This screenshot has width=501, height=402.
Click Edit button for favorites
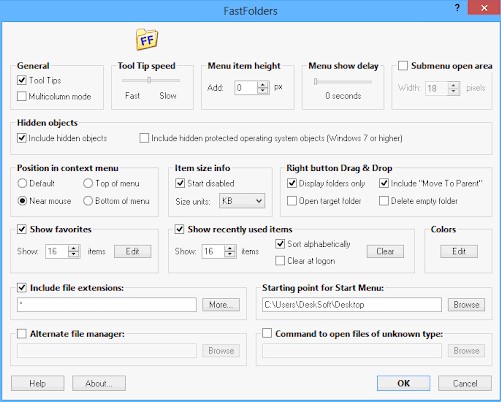point(133,251)
